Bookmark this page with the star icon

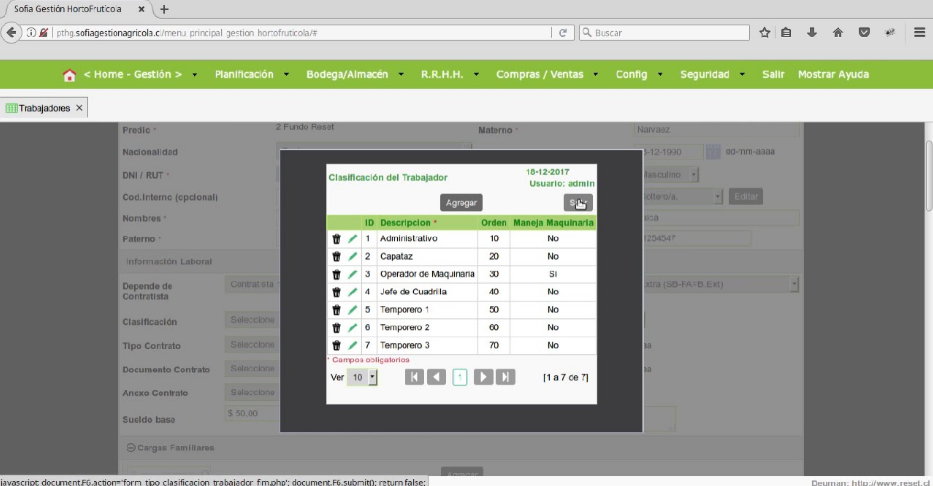pyautogui.click(x=765, y=33)
